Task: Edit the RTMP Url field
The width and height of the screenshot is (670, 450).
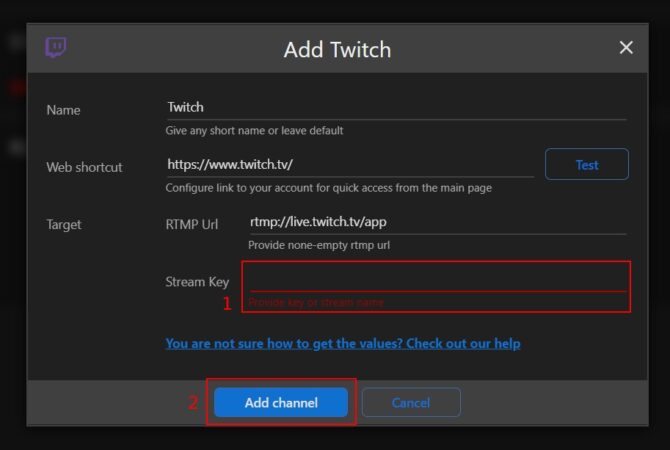Action: point(438,222)
